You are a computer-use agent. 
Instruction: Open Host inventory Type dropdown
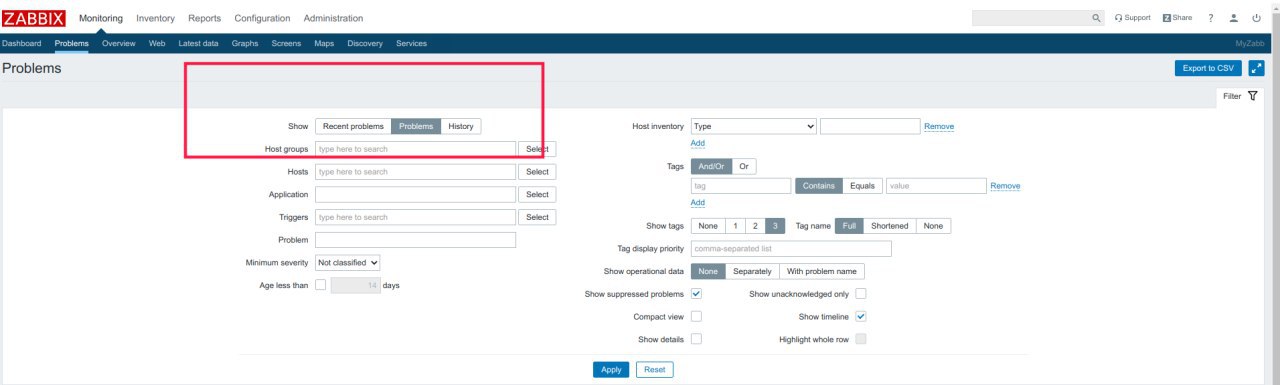pyautogui.click(x=754, y=126)
